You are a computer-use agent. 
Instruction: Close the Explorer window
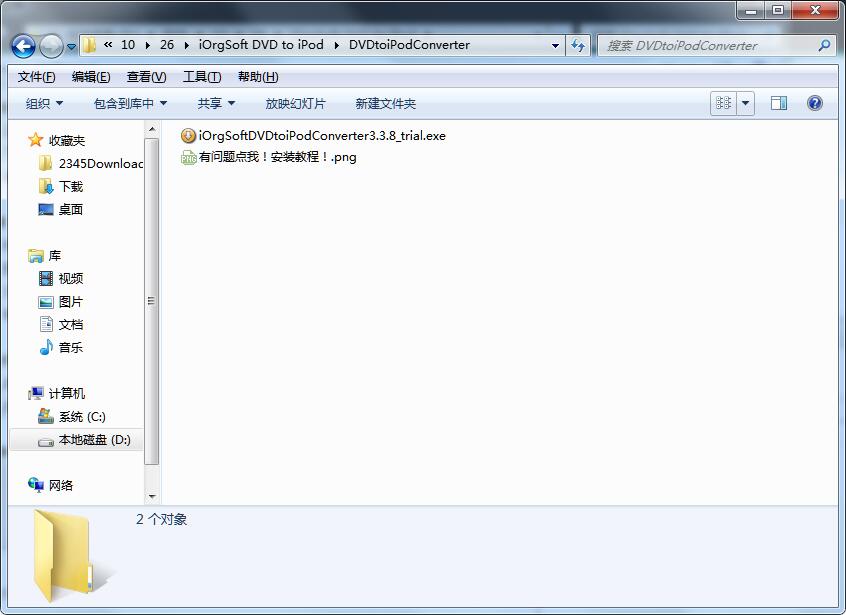(x=815, y=10)
